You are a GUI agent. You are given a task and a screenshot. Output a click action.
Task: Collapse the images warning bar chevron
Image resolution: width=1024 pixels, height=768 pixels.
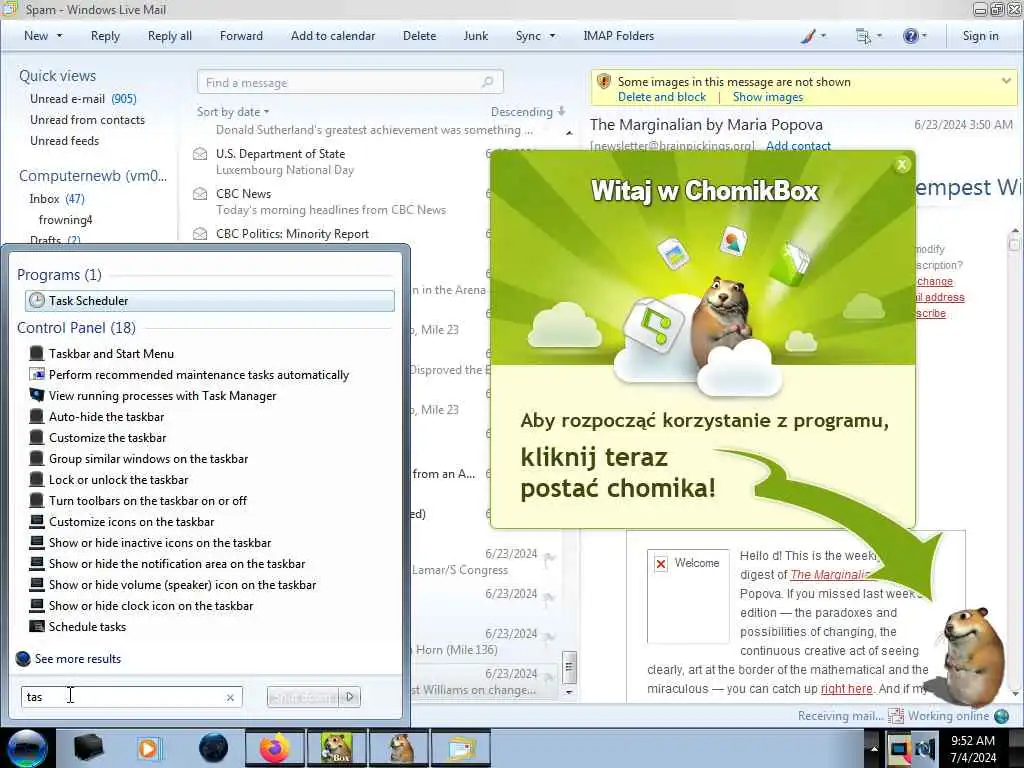click(1006, 81)
